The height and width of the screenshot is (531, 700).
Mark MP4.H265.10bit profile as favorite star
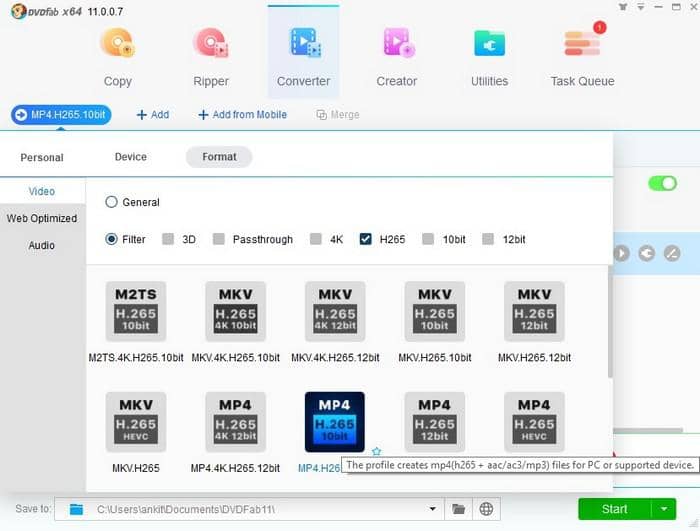coord(376,452)
